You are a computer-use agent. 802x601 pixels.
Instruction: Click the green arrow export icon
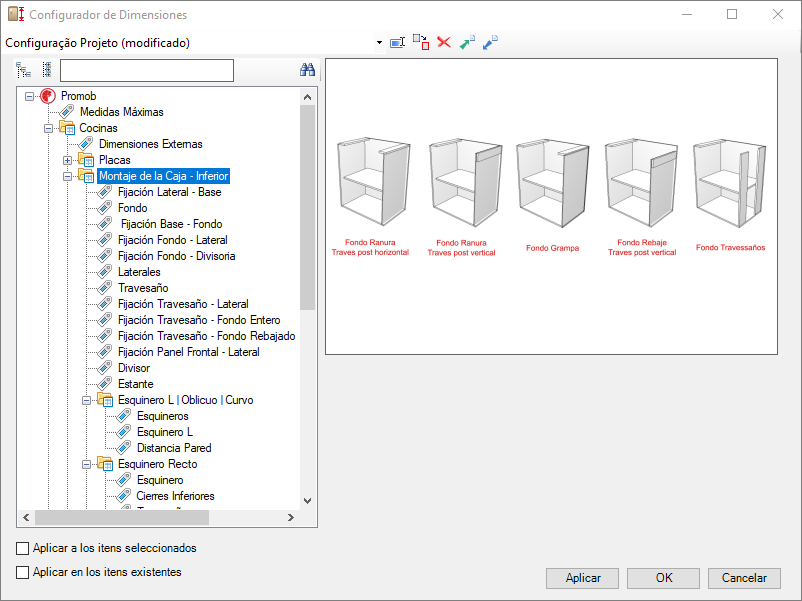467,42
